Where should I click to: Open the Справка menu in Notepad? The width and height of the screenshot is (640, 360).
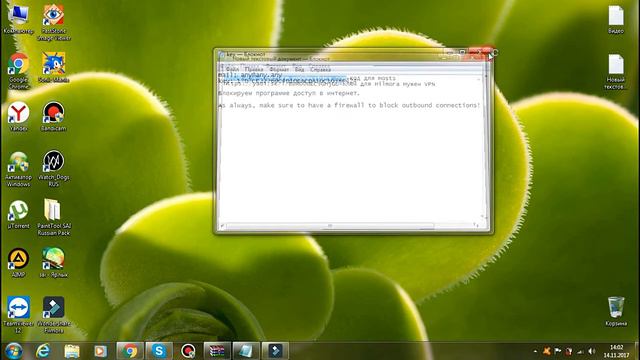pos(320,70)
